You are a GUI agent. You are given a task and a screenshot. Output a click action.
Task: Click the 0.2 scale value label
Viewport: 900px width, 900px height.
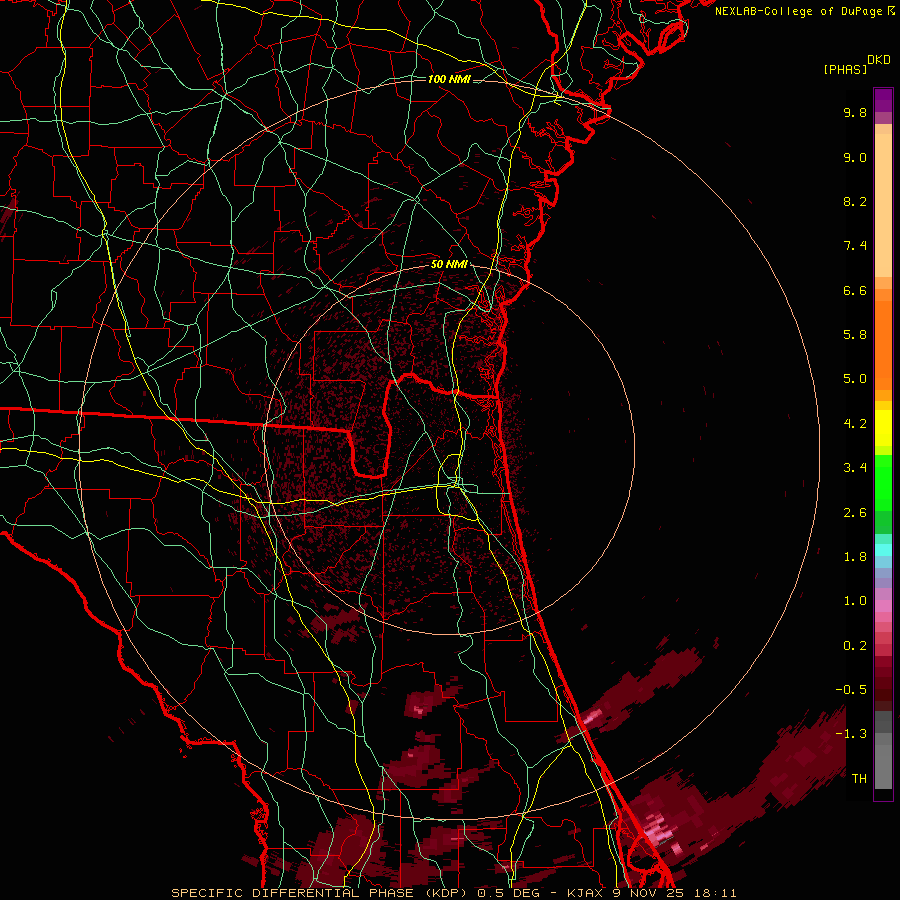[855, 646]
